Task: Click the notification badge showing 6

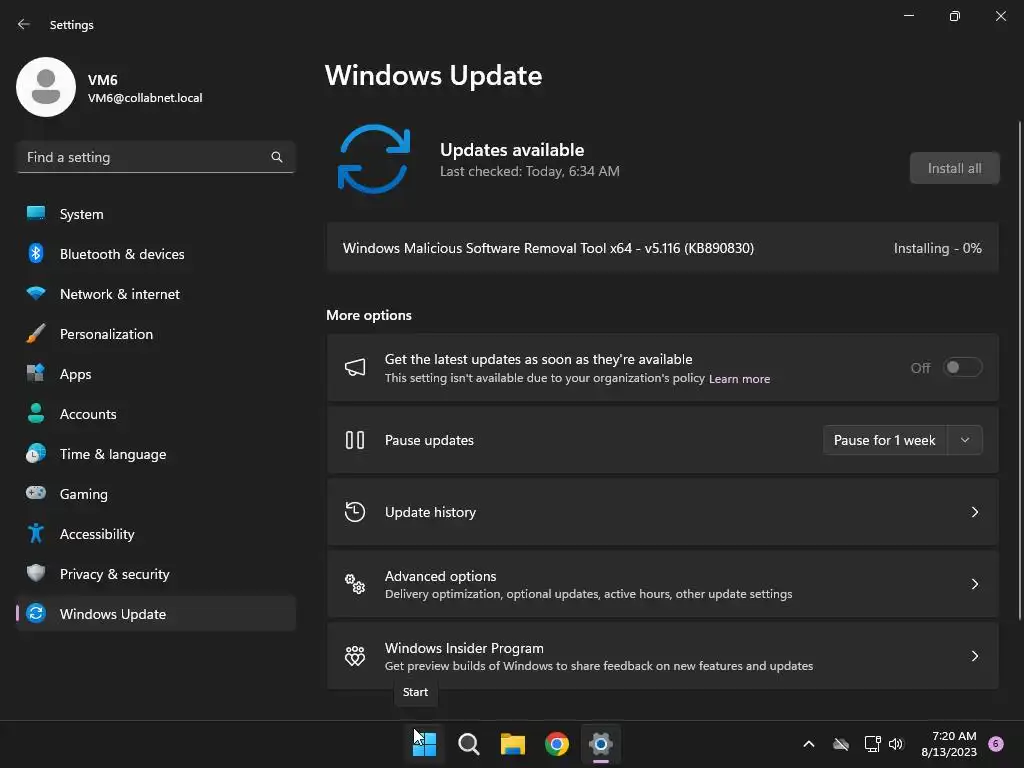Action: 996,743
